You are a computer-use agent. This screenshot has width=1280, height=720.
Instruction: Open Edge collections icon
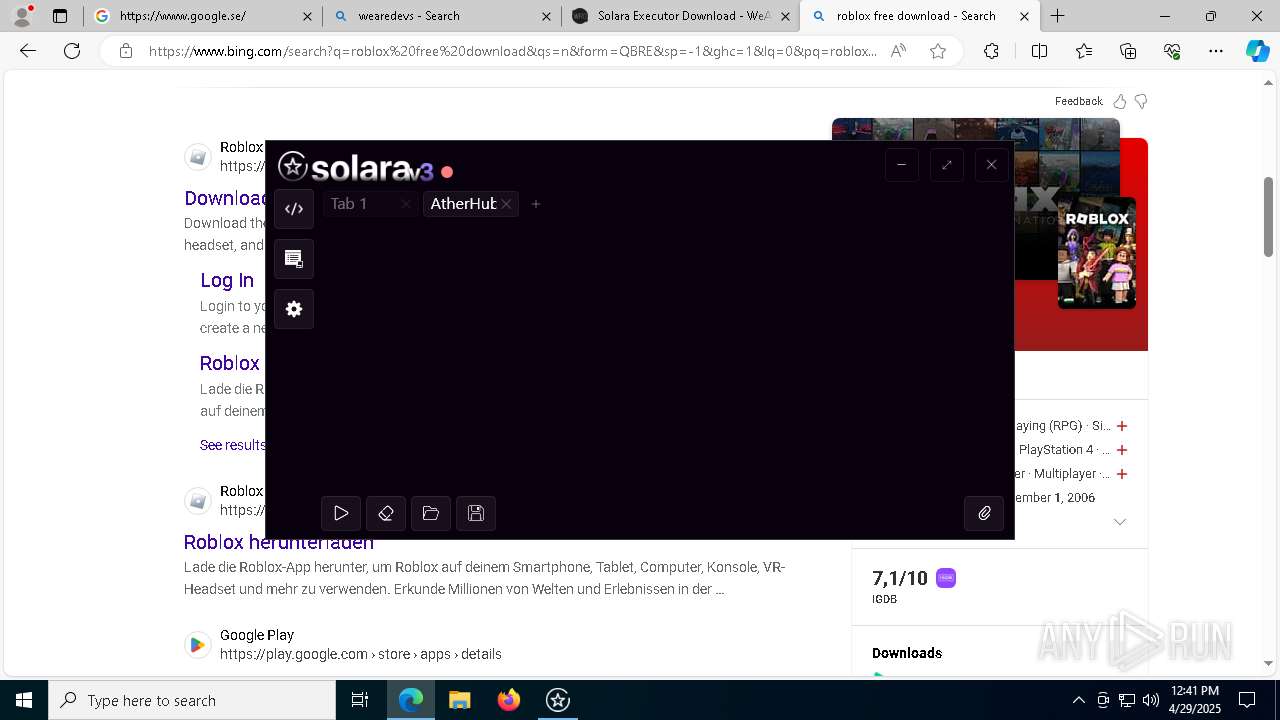coord(1128,51)
